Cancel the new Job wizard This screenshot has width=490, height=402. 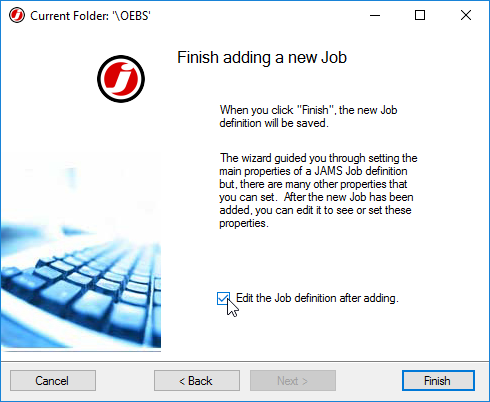click(53, 381)
